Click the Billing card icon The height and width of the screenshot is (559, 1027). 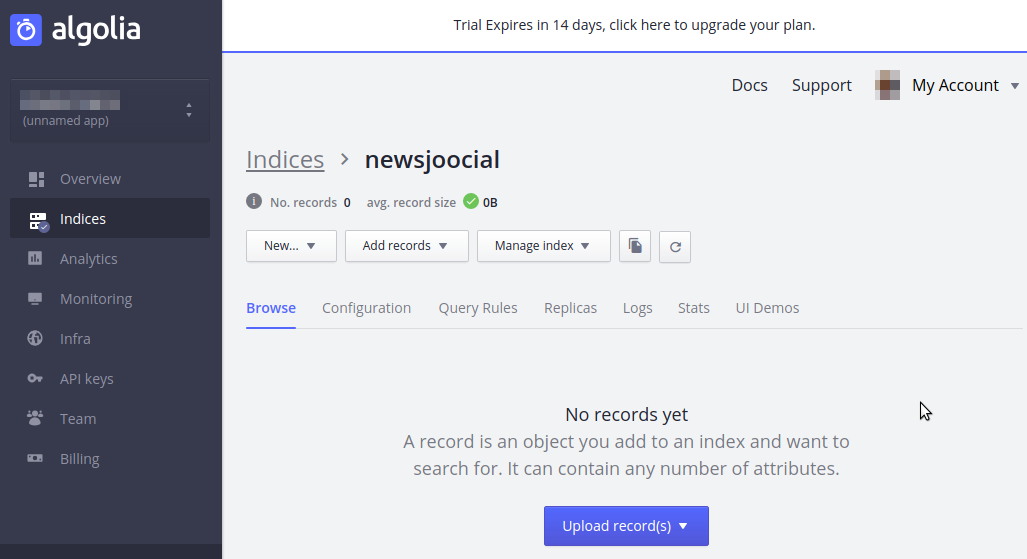pos(35,458)
